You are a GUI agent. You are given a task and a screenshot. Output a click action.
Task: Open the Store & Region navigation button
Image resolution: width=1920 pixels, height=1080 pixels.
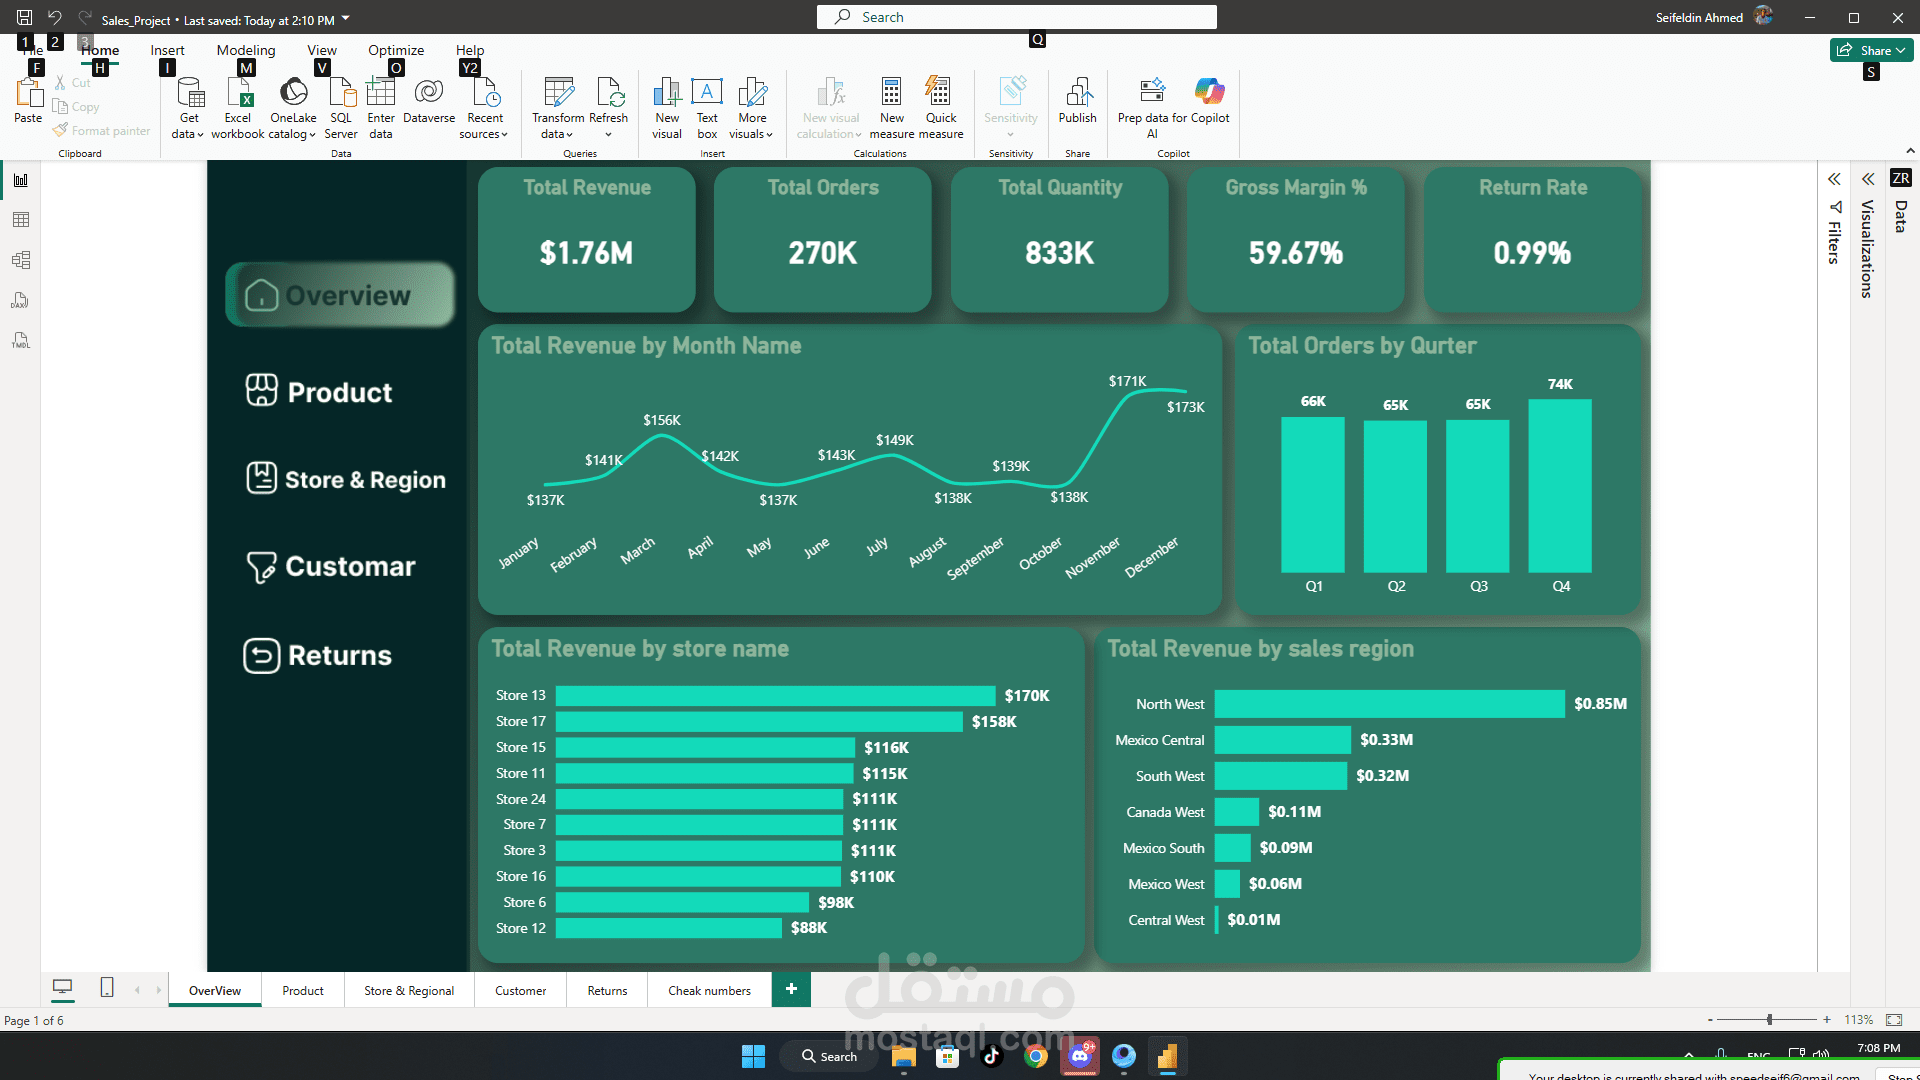[346, 479]
